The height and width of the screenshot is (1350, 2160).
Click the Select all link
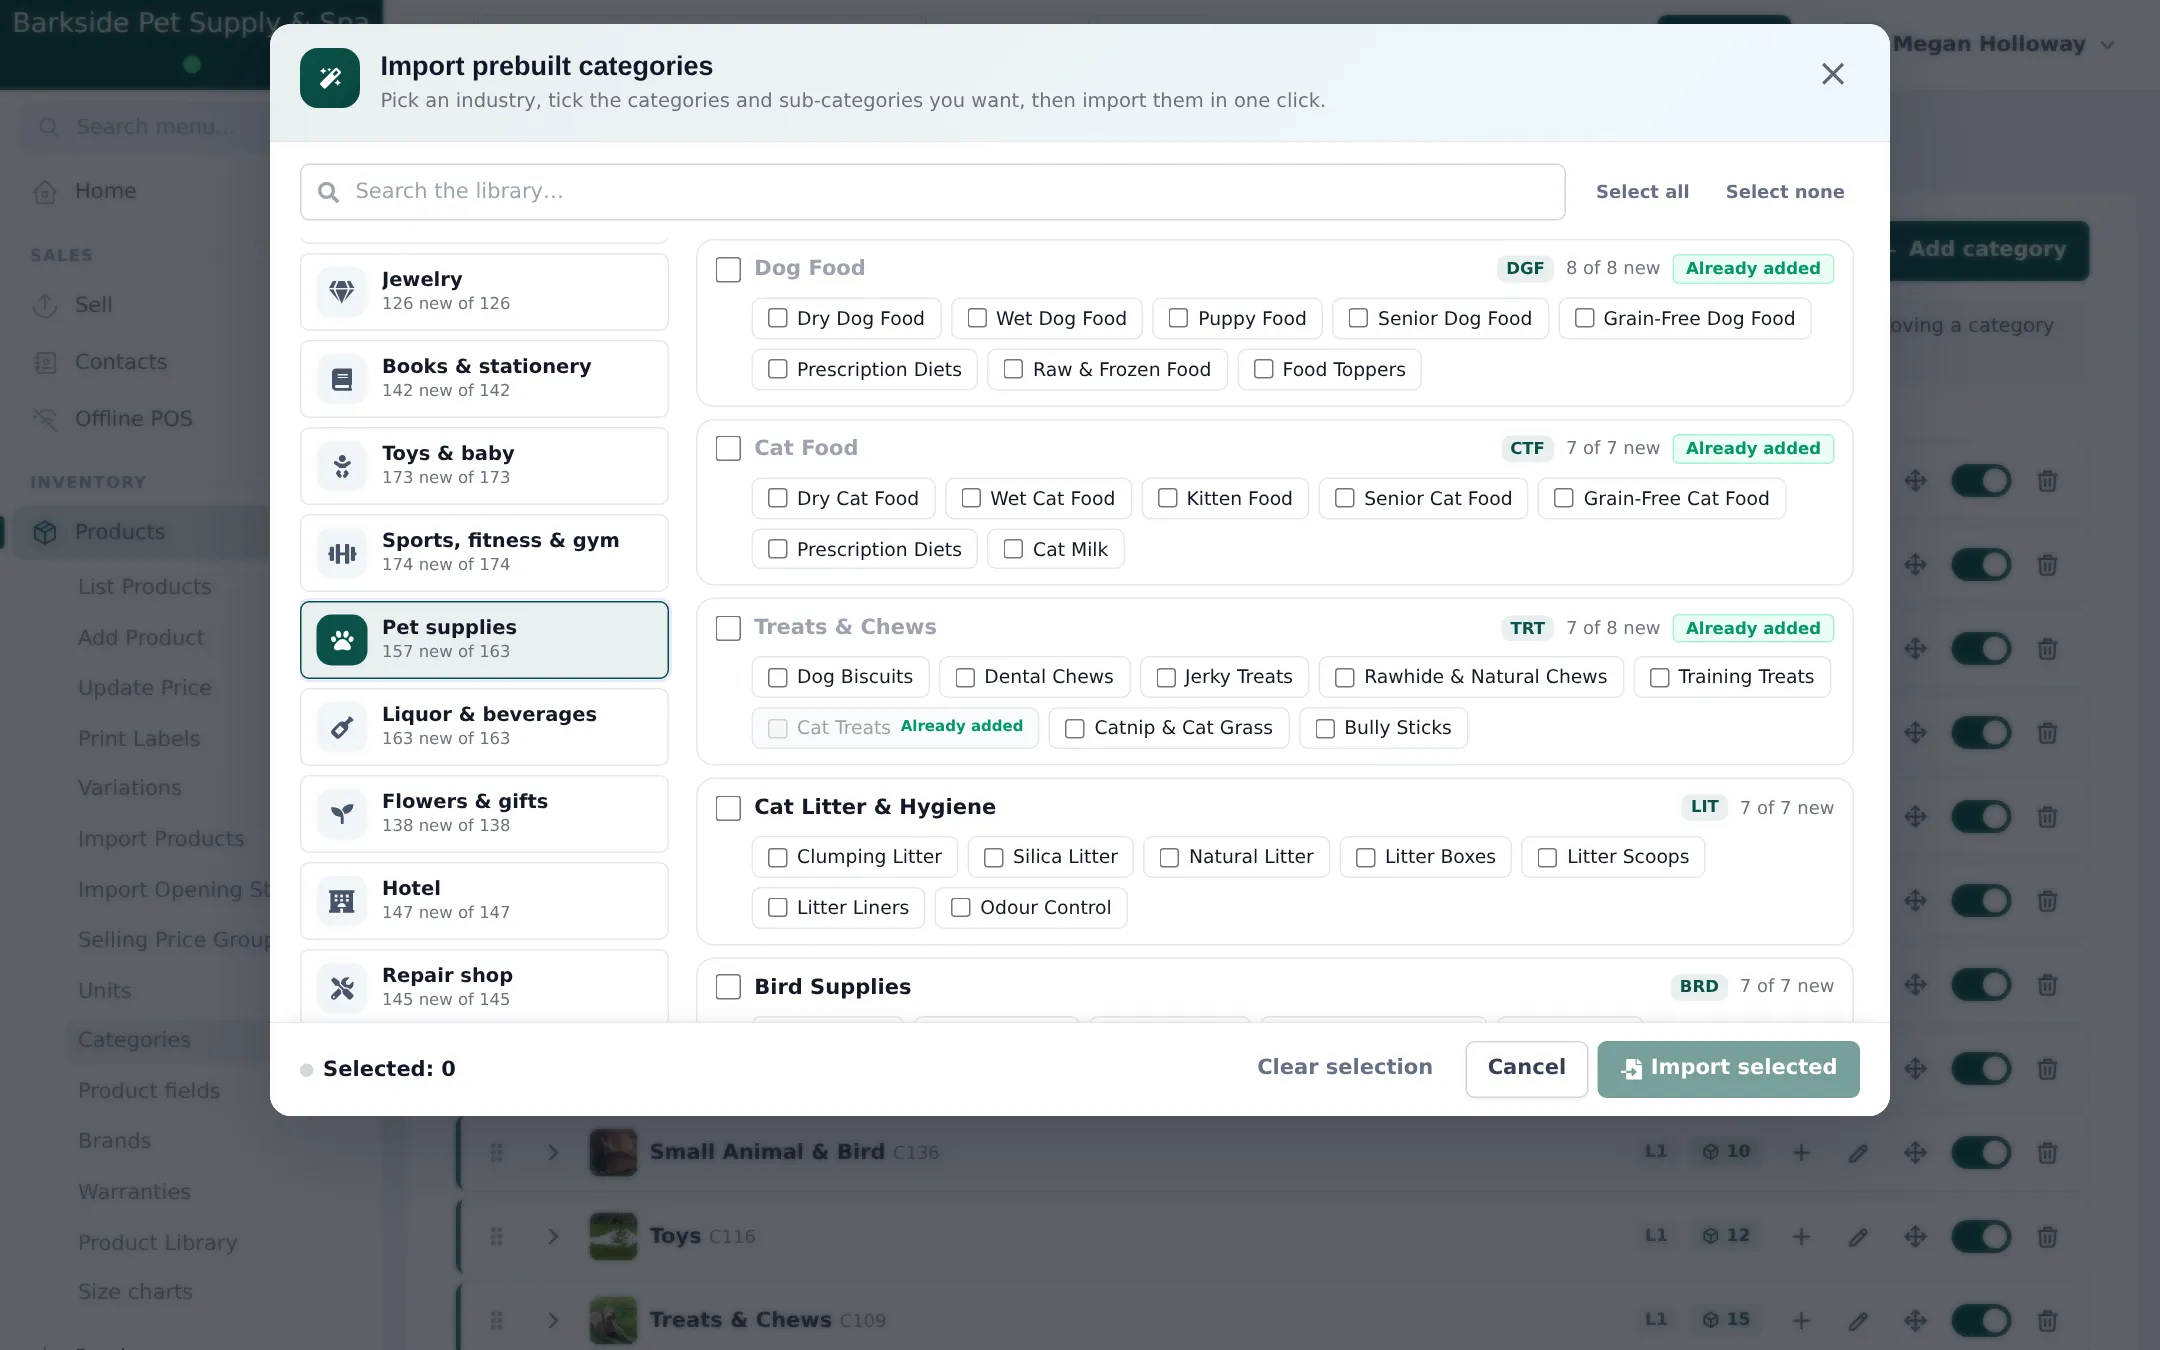[1642, 192]
